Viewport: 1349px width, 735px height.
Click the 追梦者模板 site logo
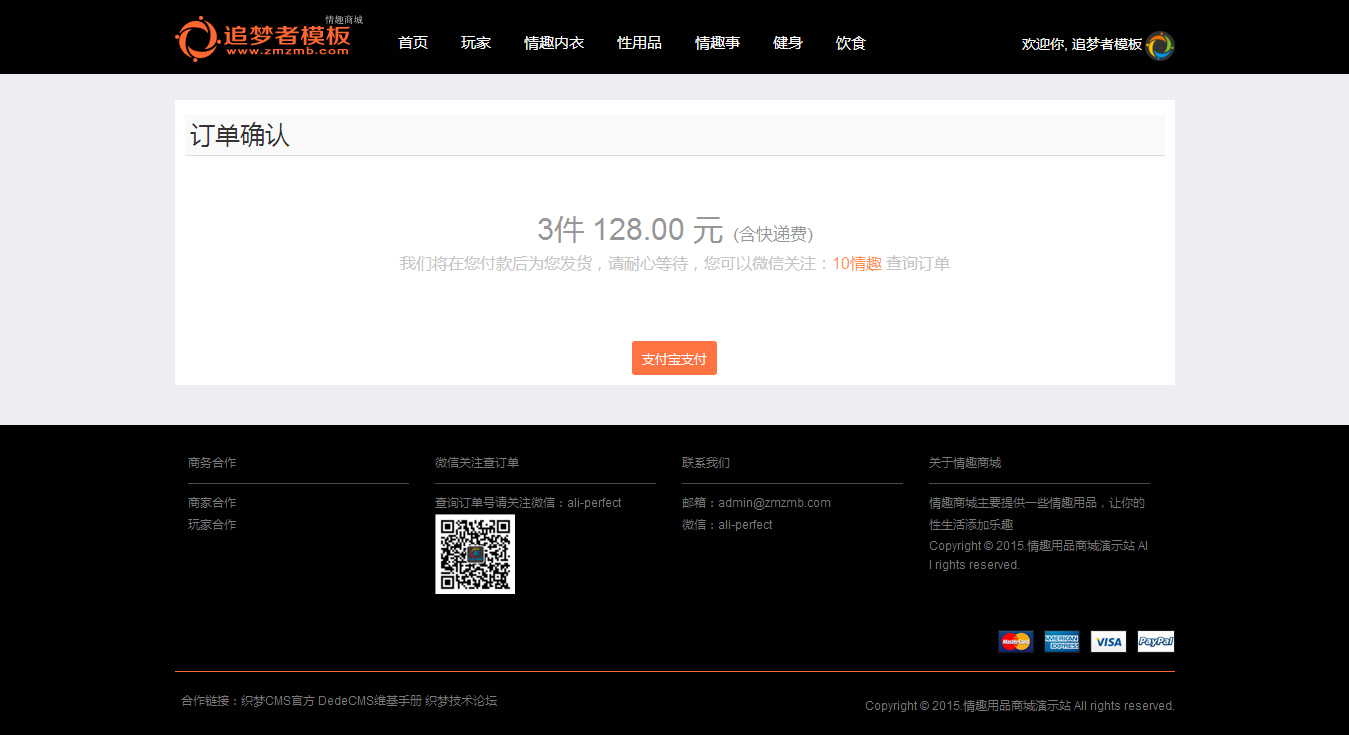[263, 39]
